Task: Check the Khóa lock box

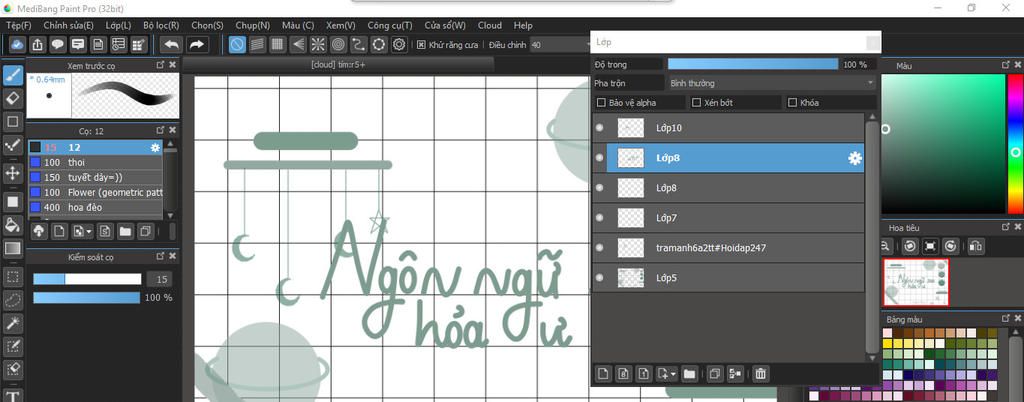Action: pyautogui.click(x=793, y=102)
